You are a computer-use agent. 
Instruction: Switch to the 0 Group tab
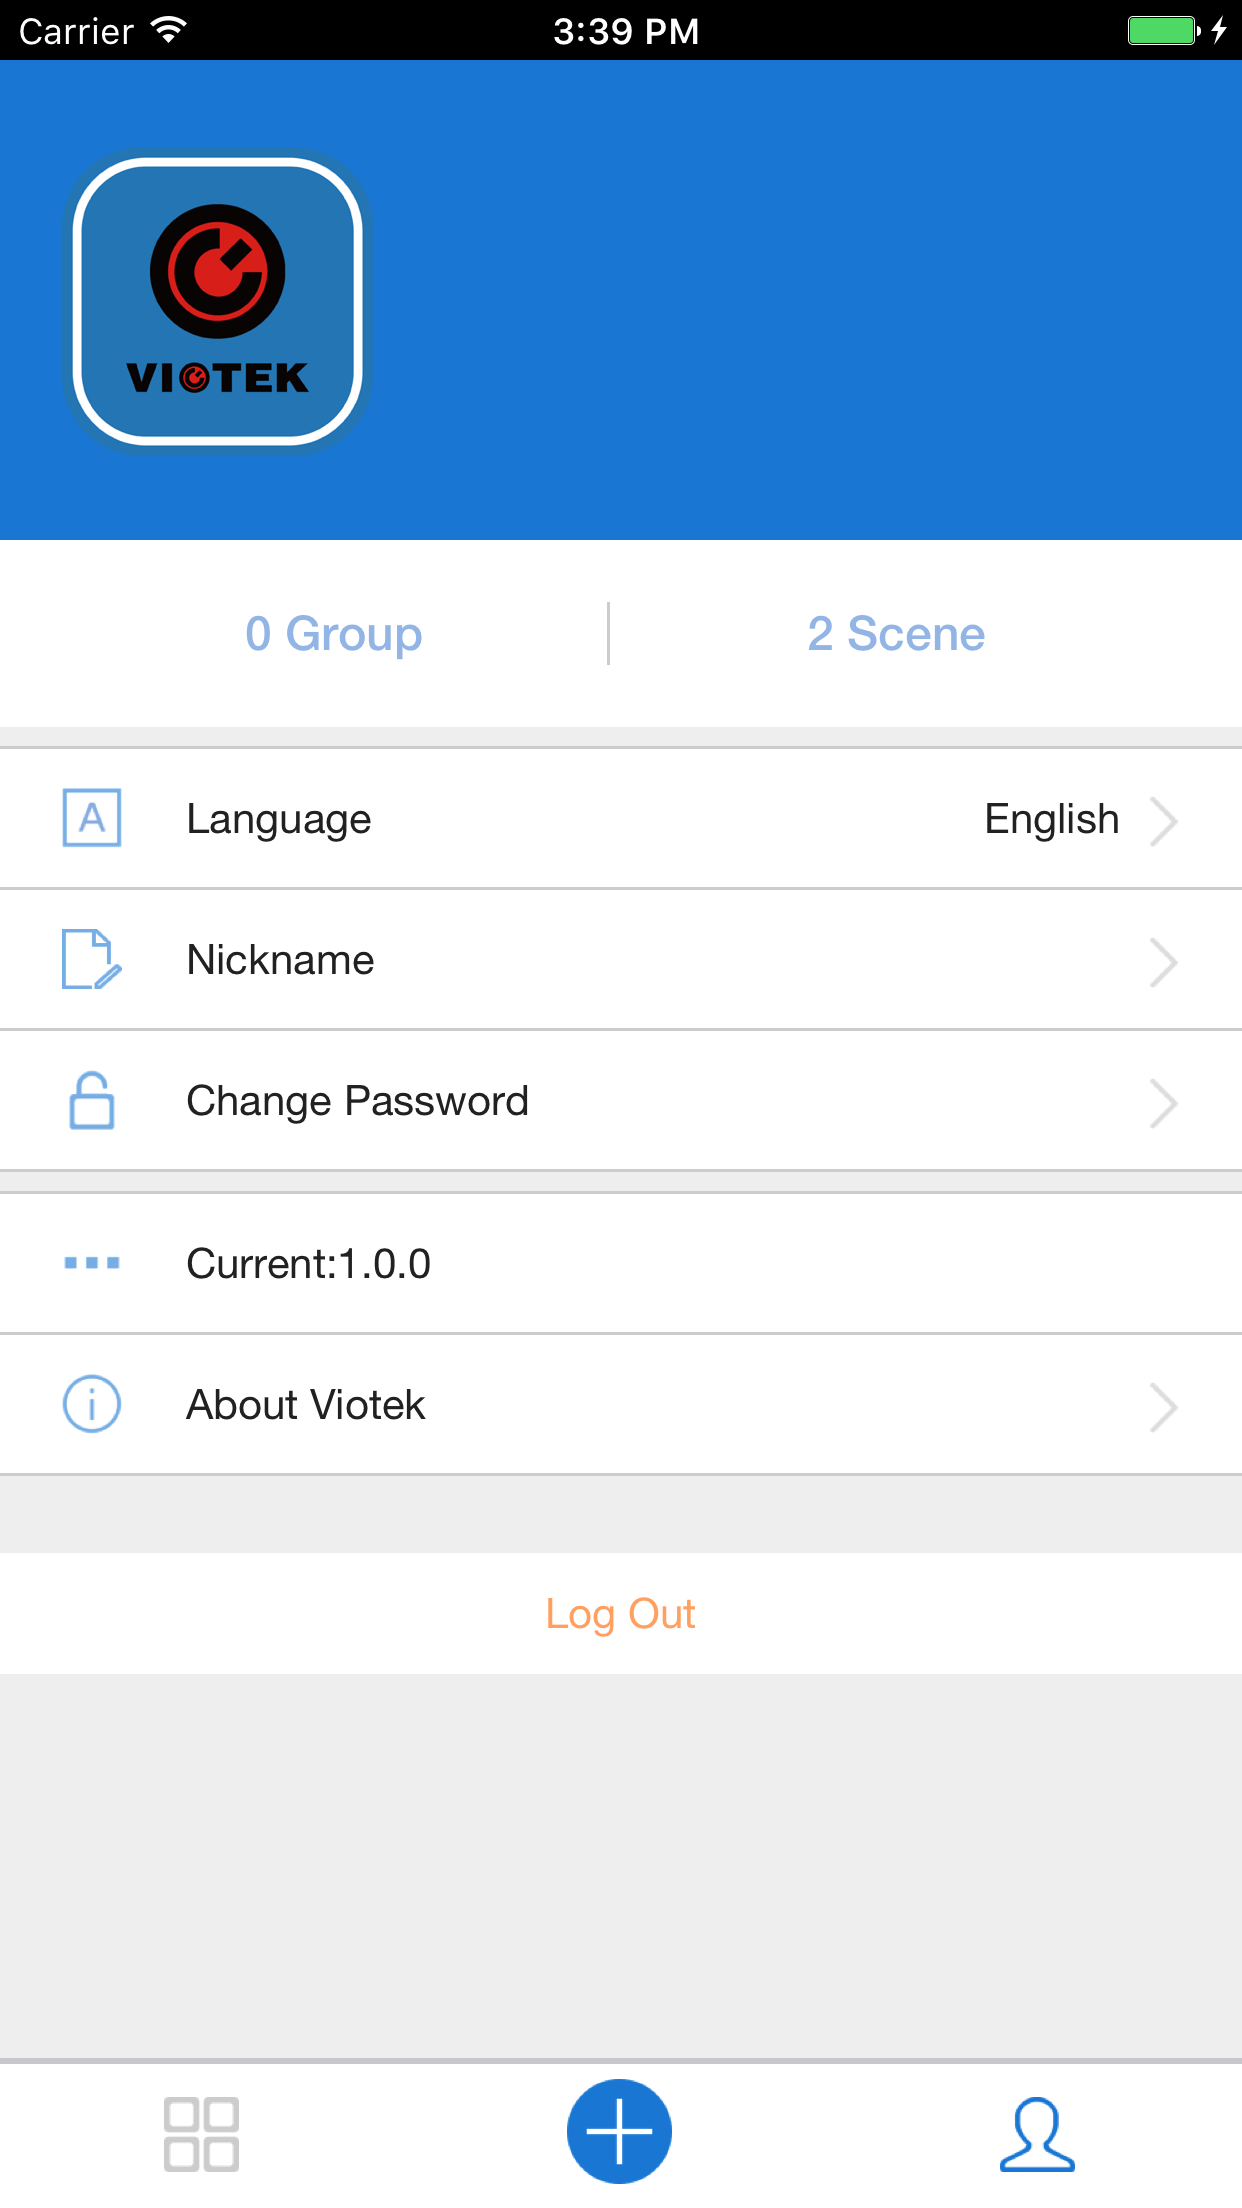pyautogui.click(x=334, y=634)
